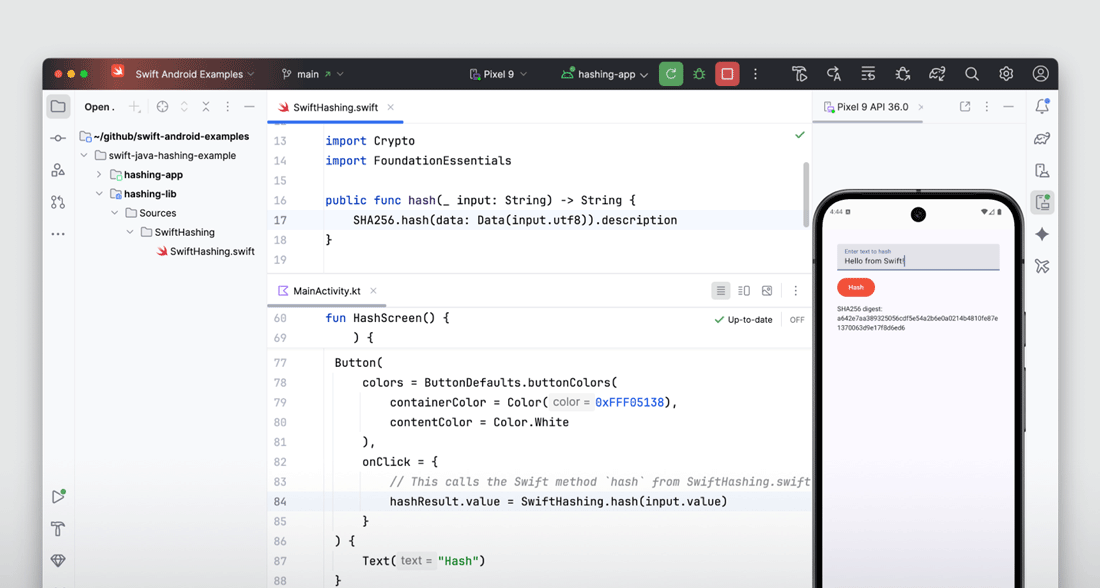This screenshot has height=588, width=1100.
Task: Rerun hashing-app with the green reload button
Action: click(671, 74)
